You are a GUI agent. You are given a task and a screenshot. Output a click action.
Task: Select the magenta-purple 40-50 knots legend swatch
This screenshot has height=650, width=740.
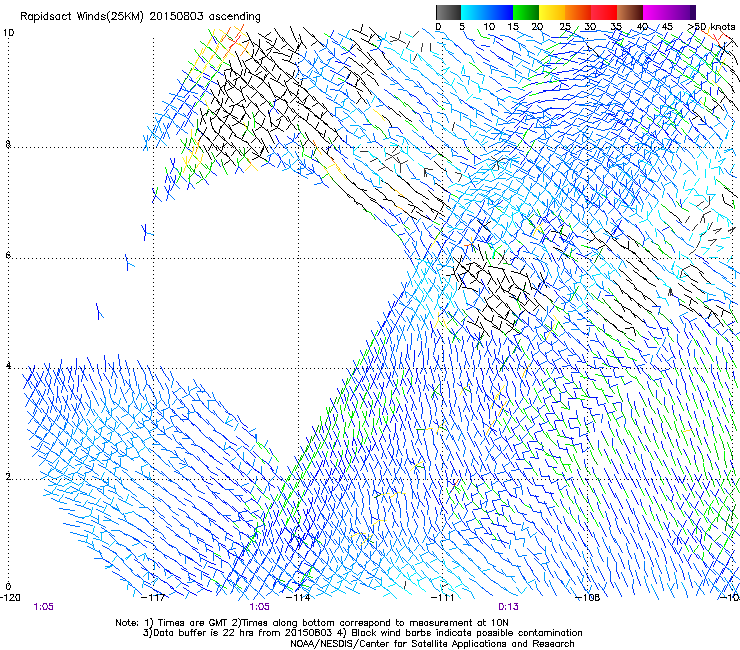point(669,12)
